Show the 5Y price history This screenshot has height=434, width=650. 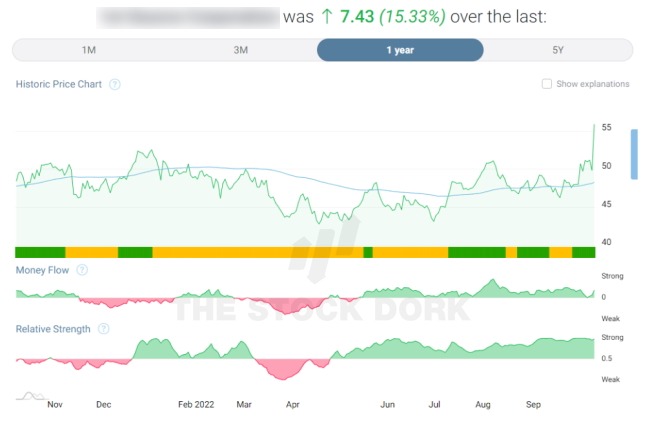555,50
